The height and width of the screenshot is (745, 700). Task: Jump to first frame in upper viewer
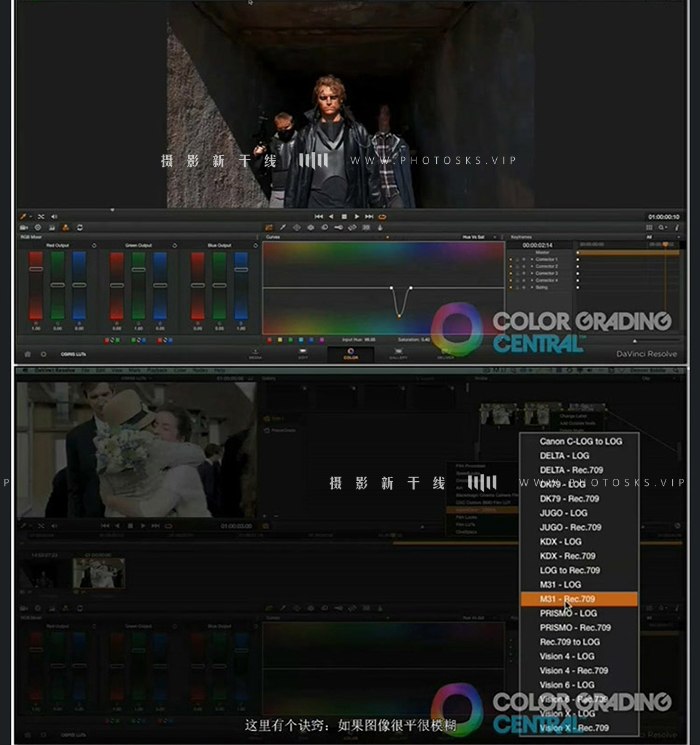(x=318, y=217)
